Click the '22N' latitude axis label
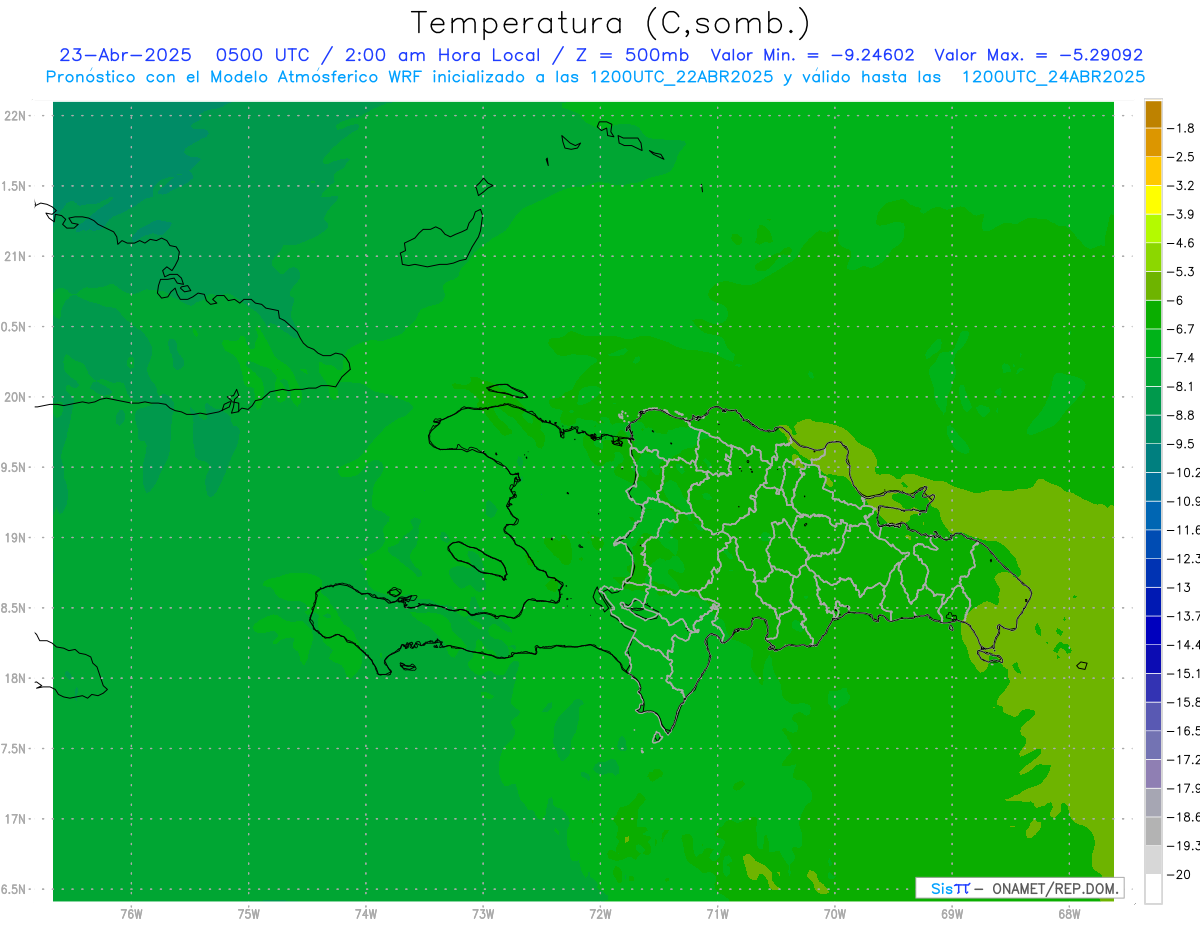1200x927 pixels. pos(15,115)
